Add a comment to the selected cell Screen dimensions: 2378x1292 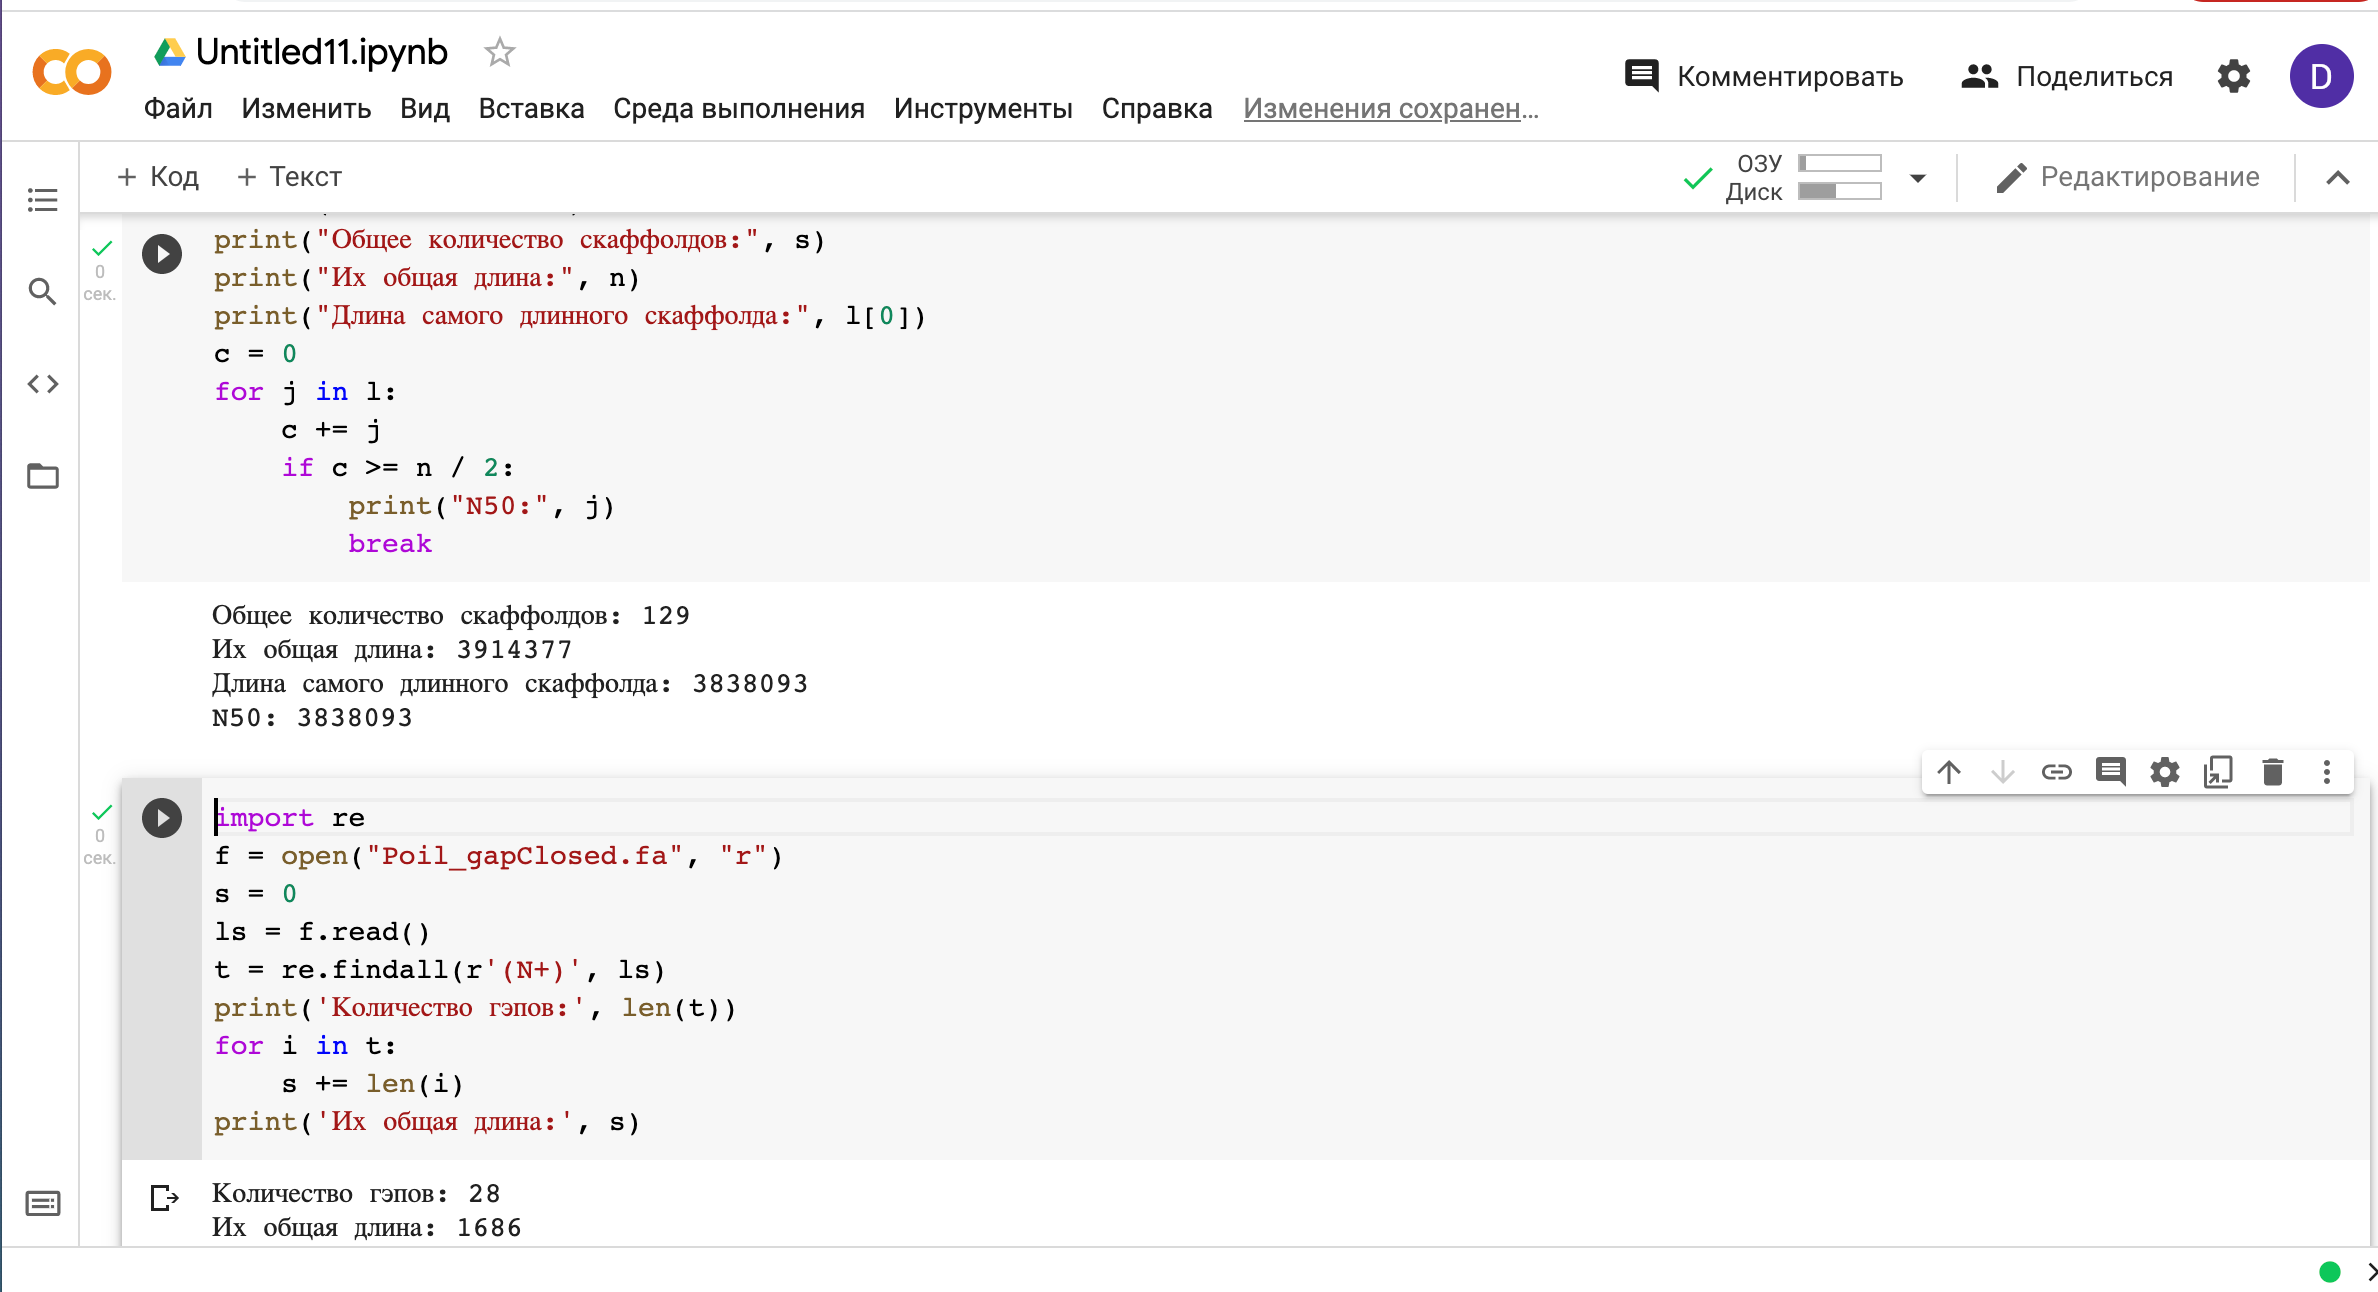click(x=2111, y=772)
